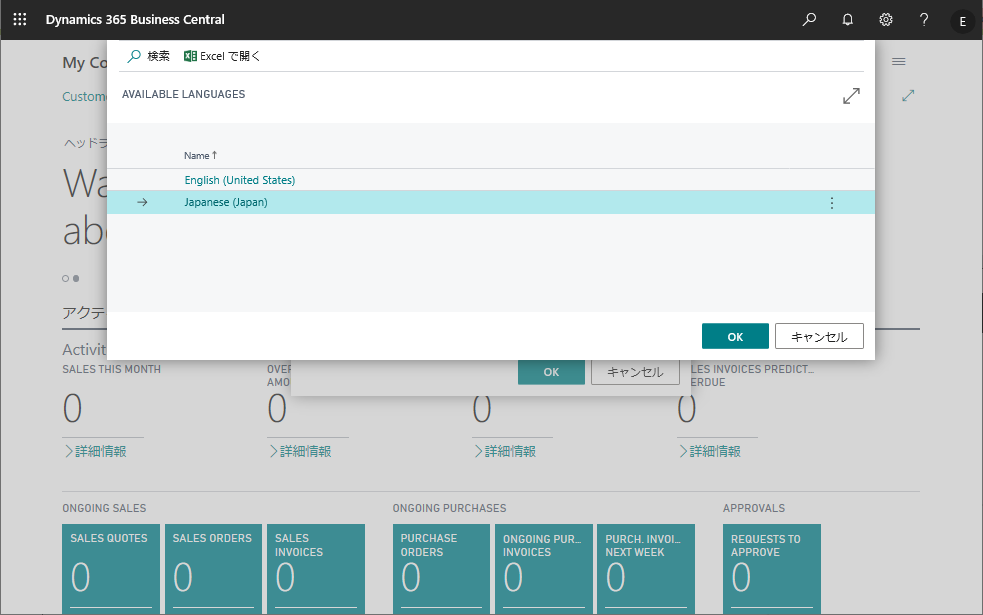Sort the list by Name column header
The height and width of the screenshot is (615, 983).
tap(201, 155)
